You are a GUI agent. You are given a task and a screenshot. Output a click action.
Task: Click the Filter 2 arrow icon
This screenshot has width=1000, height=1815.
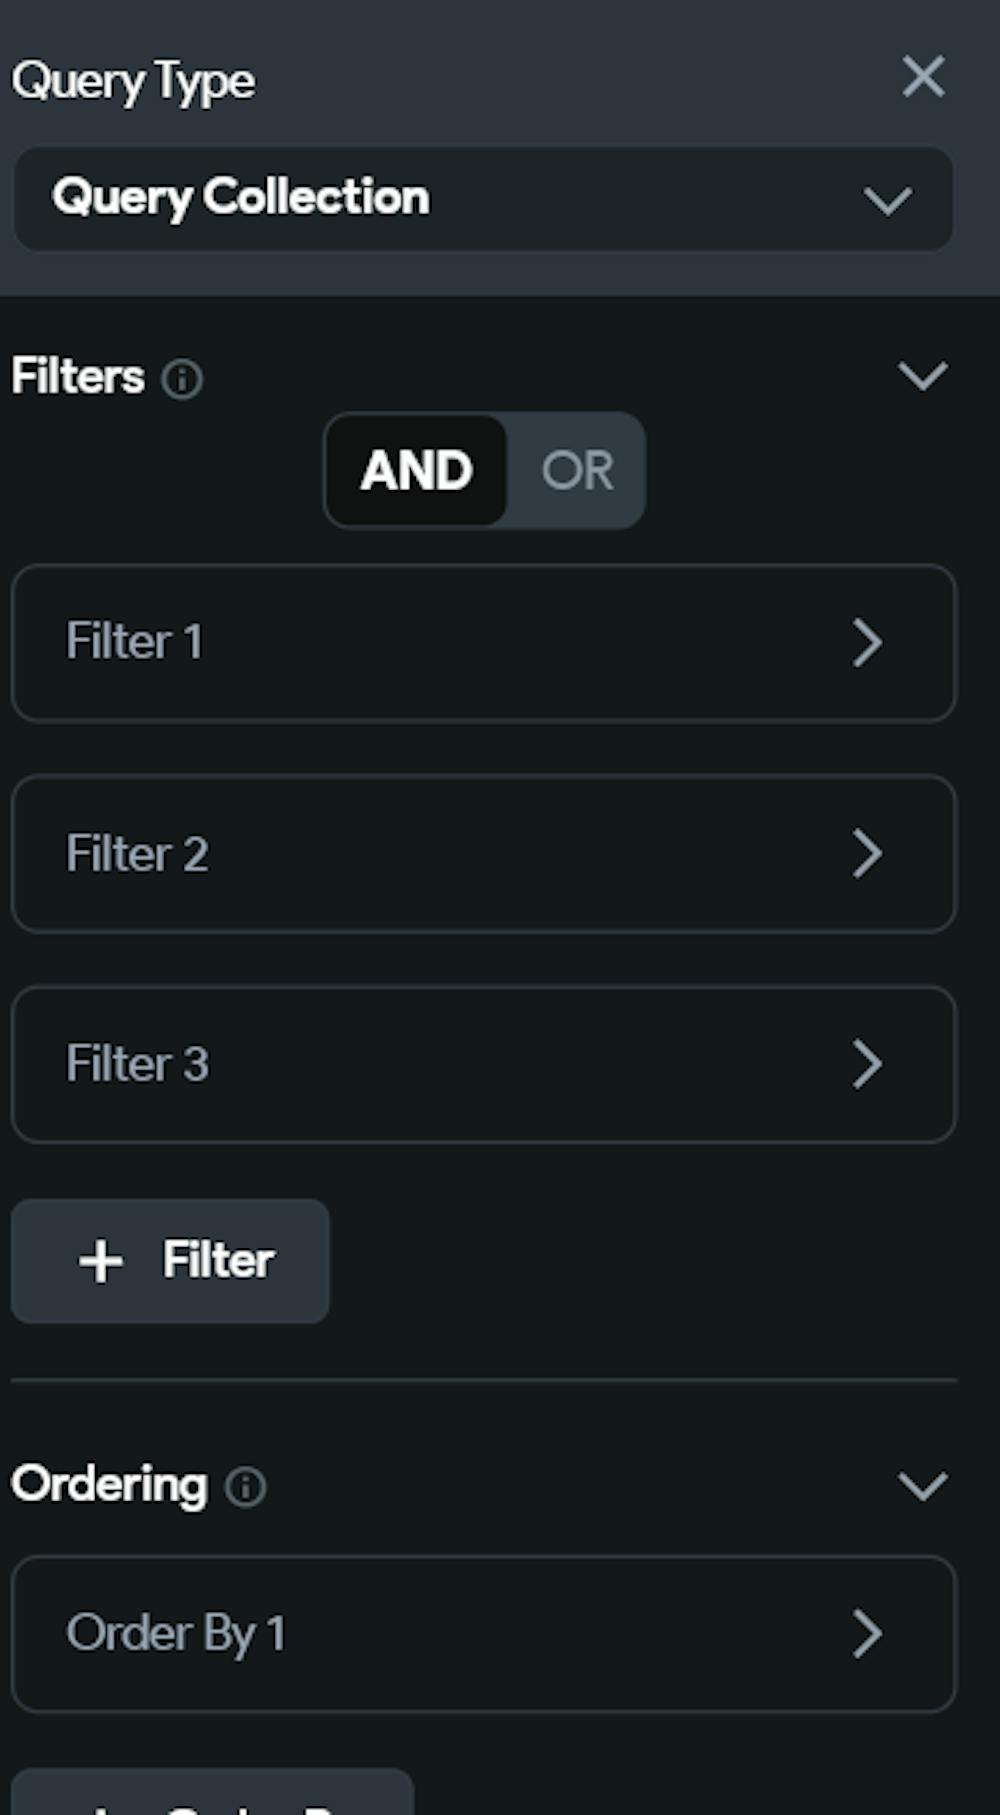point(867,854)
